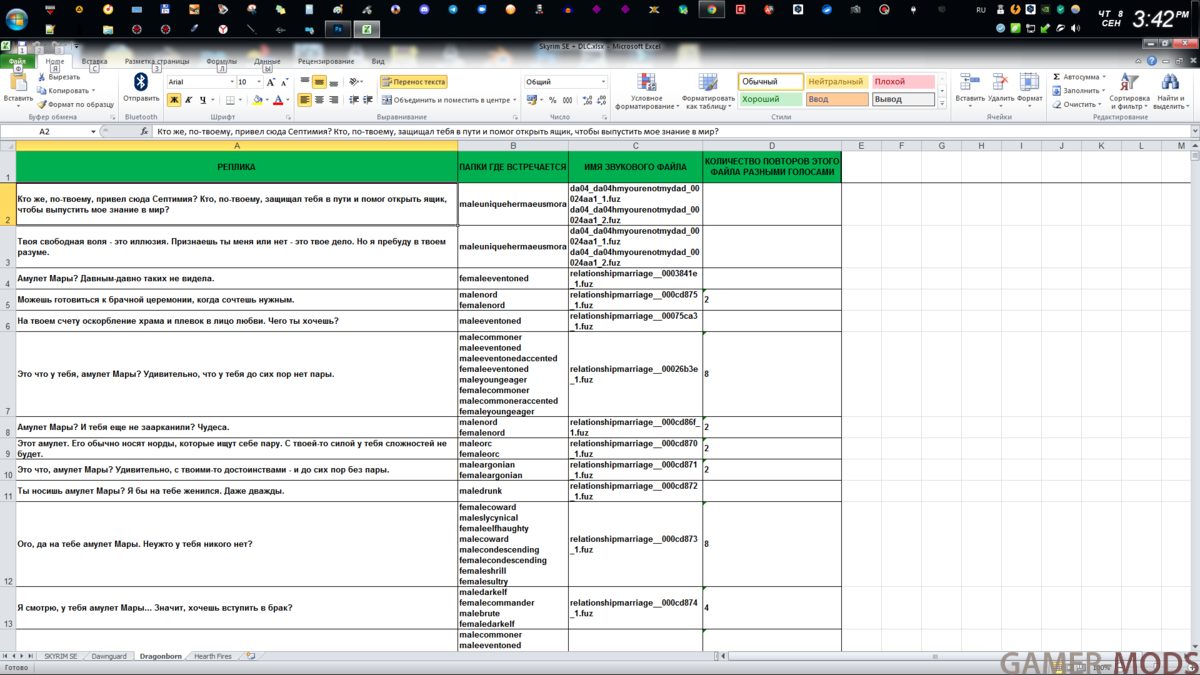Click Insert cells (Вставить) in Ячейки group
1200x675 pixels.
(970, 88)
